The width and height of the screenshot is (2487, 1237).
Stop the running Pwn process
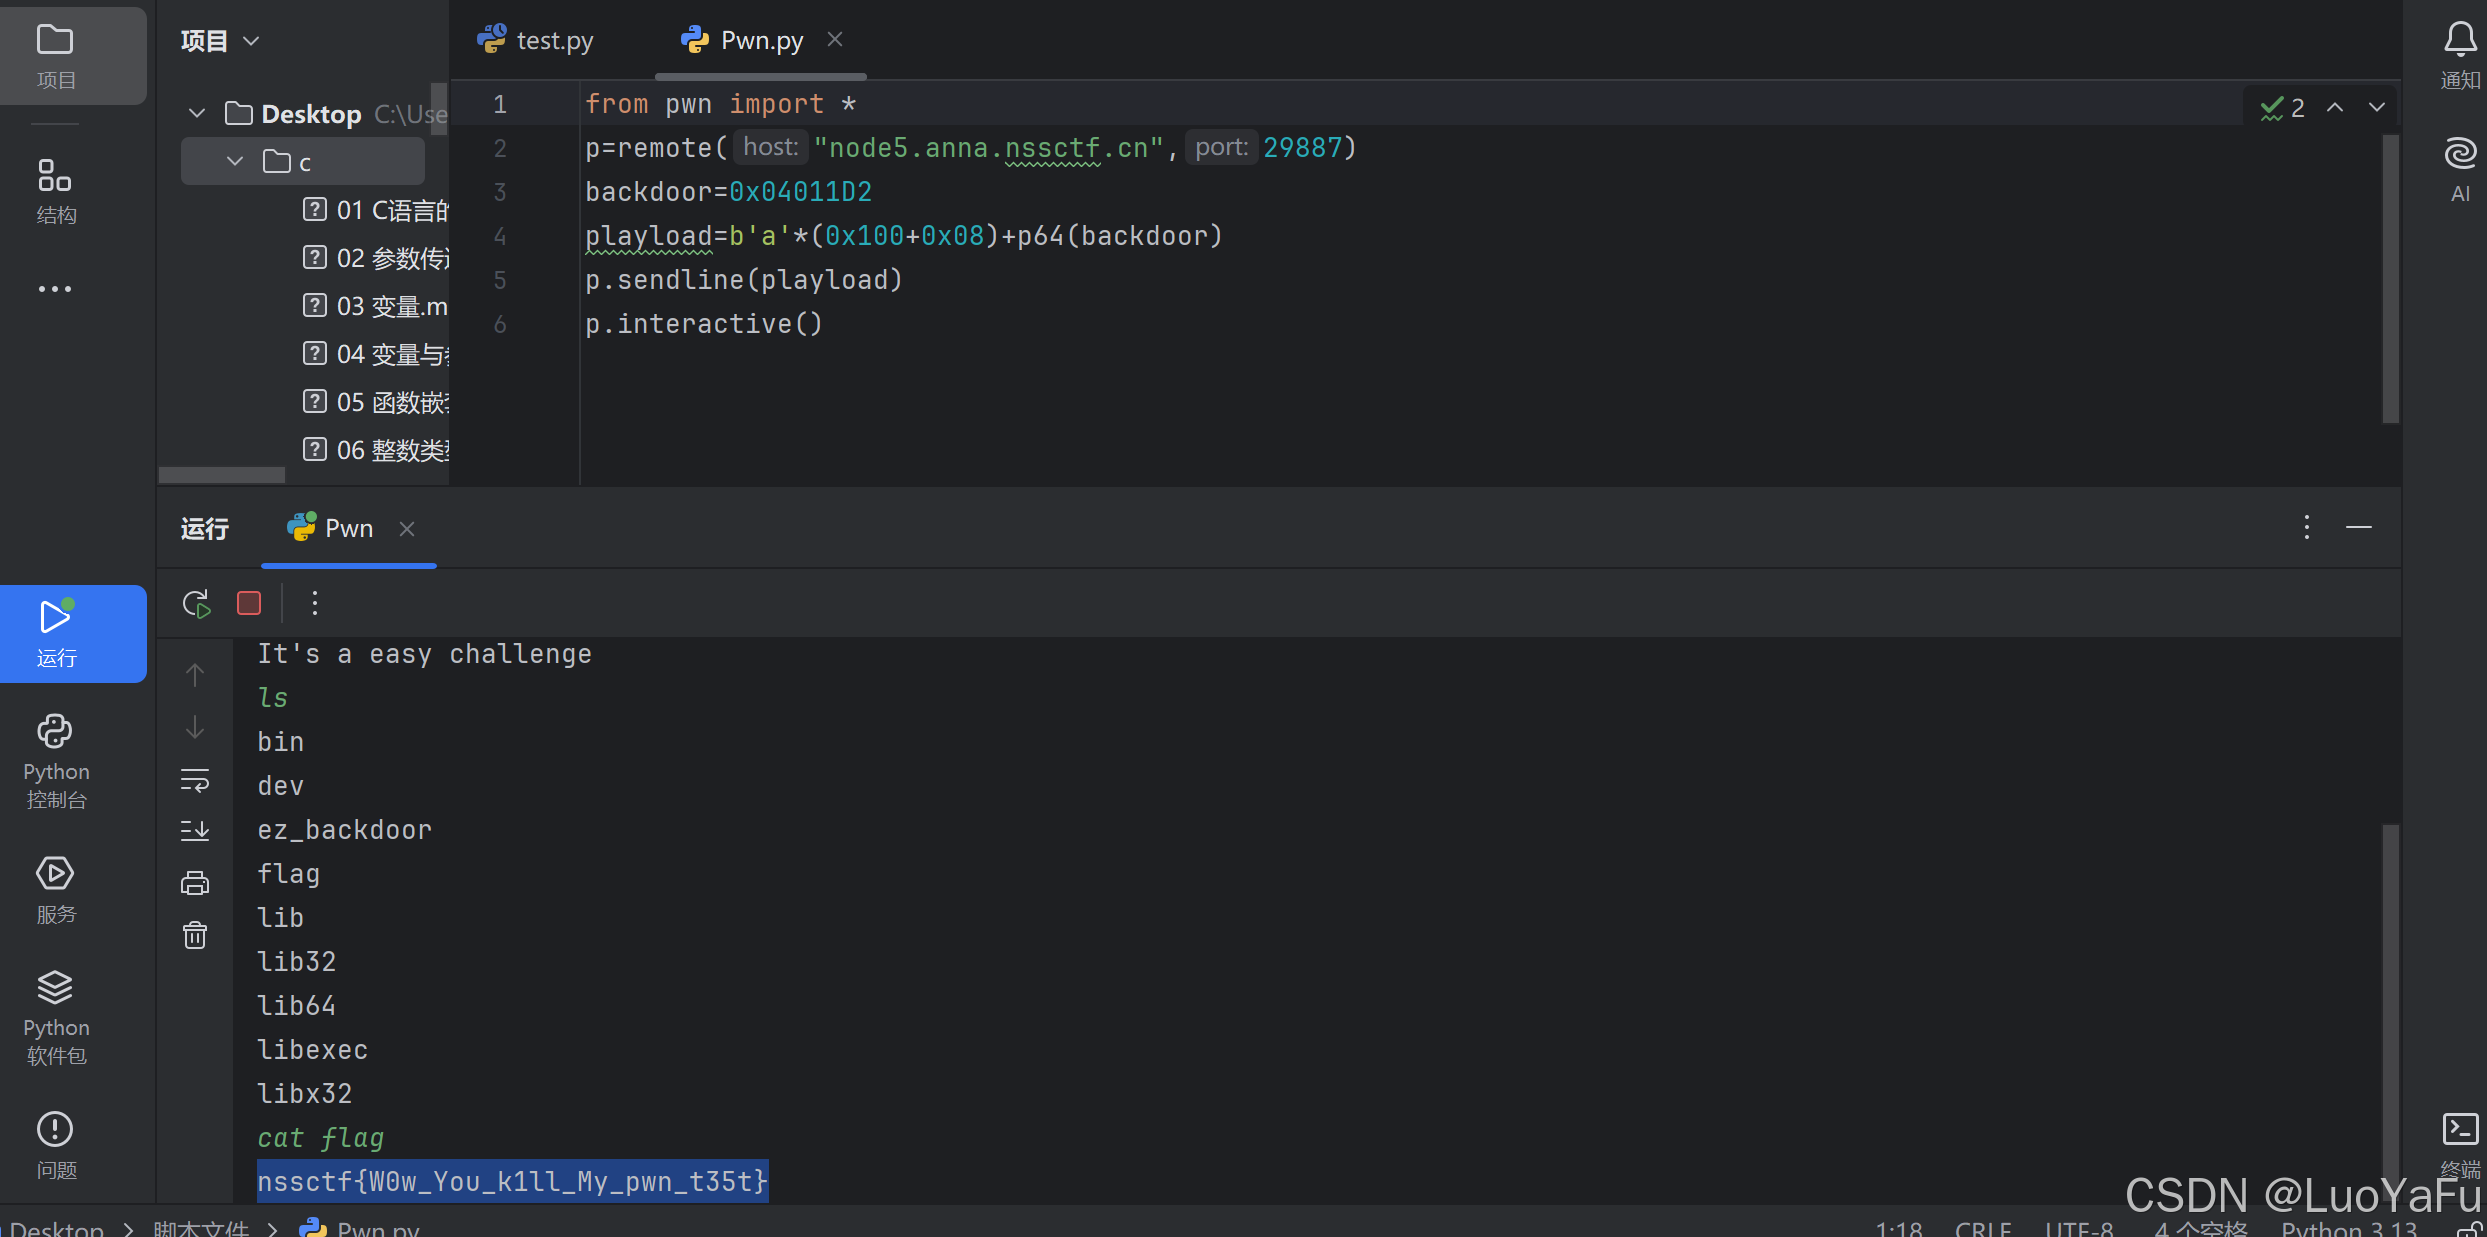click(249, 603)
